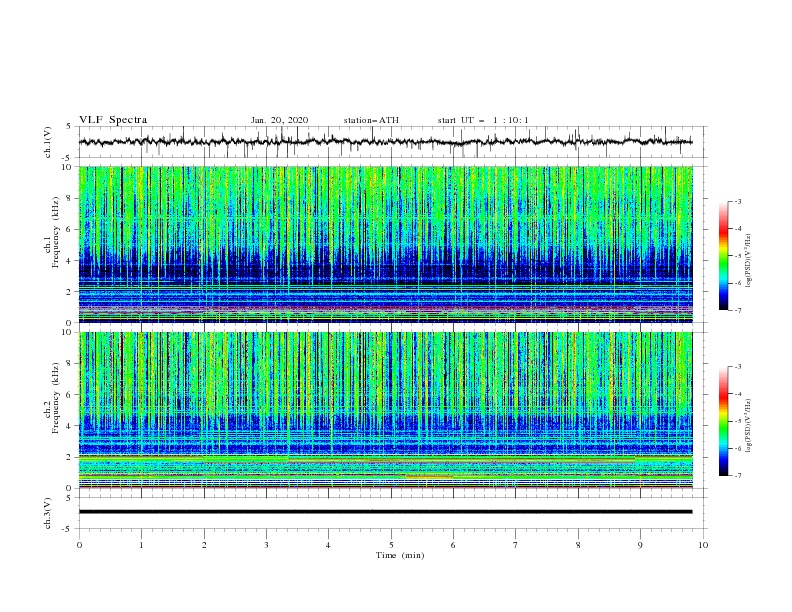Click the log(PSD) label beside ch.1 colorbar
792x612 pixels.
(x=749, y=261)
